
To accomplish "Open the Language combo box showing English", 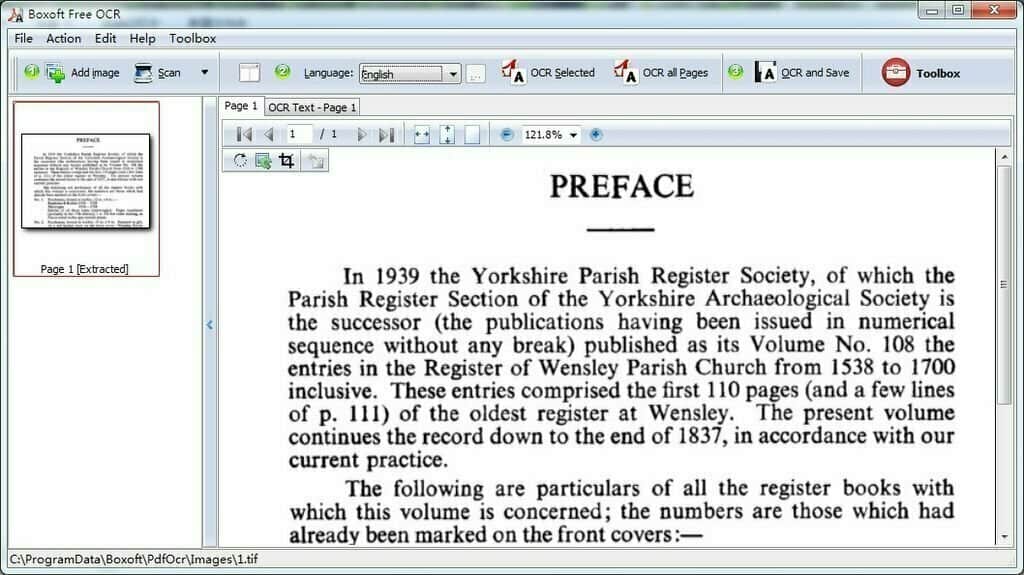I will pyautogui.click(x=410, y=73).
